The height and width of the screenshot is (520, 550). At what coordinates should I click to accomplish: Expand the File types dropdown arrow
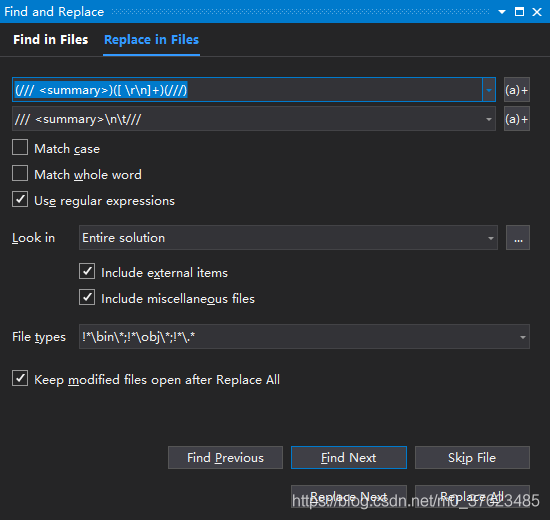(x=523, y=337)
